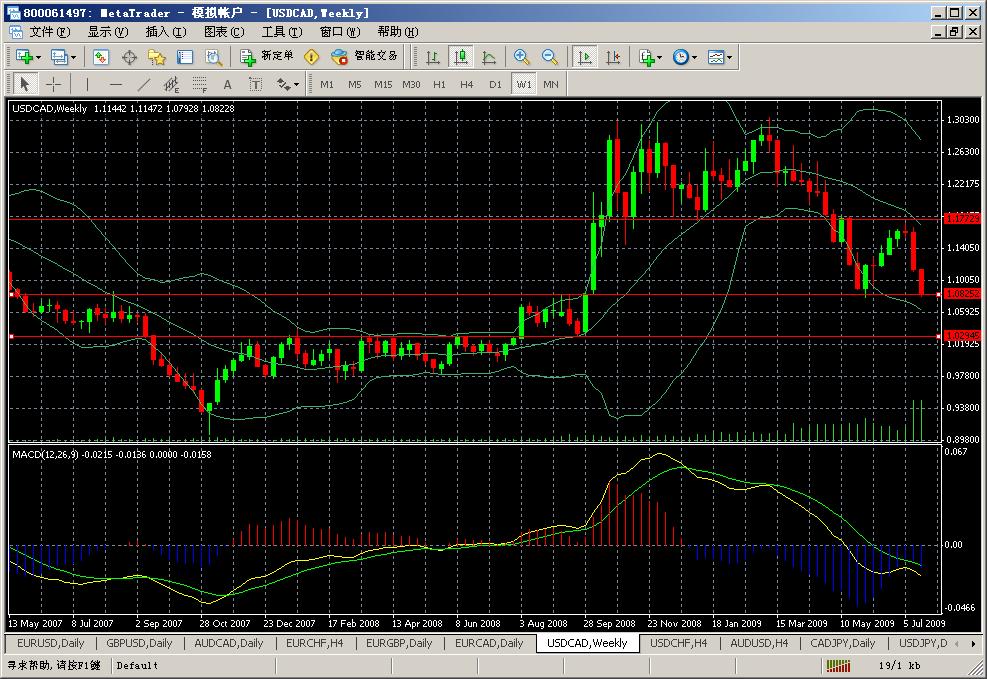Toggle chart shift from right edge
987x679 pixels.
point(613,57)
